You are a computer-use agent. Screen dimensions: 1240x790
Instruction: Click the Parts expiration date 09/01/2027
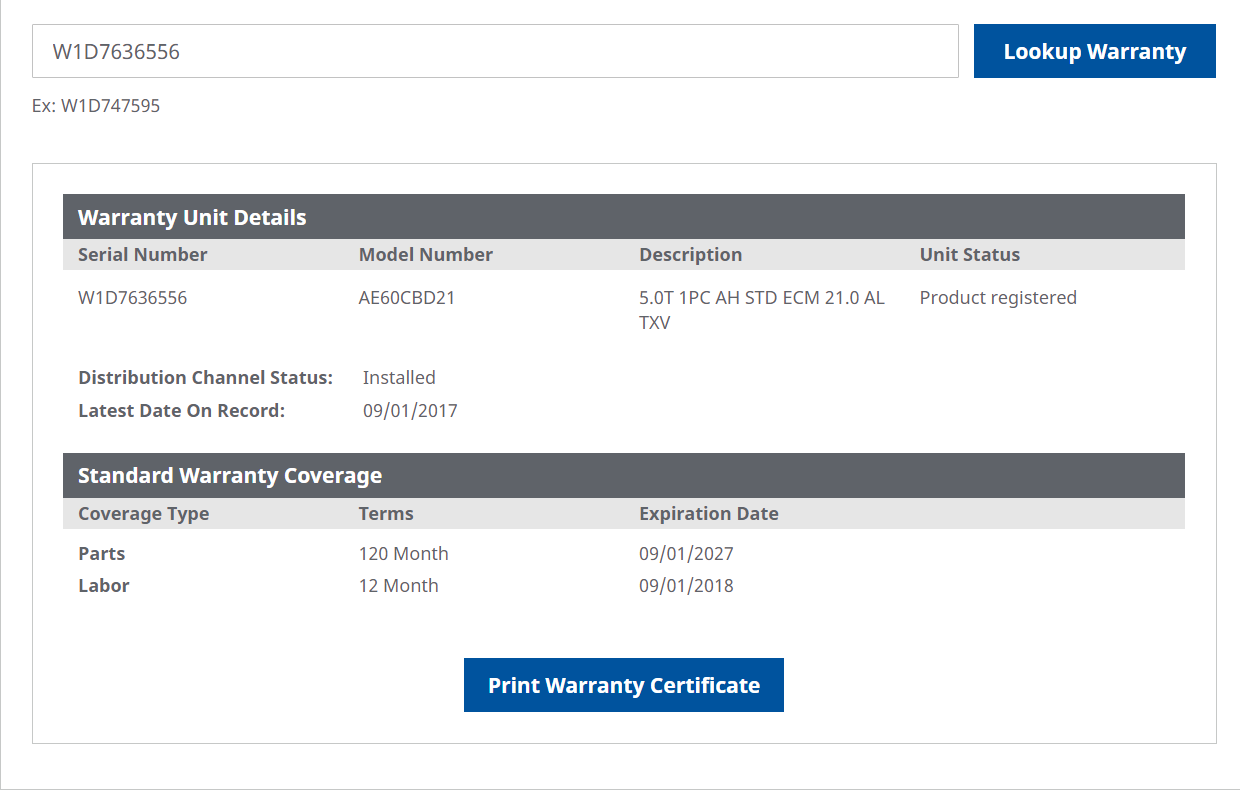coord(687,553)
